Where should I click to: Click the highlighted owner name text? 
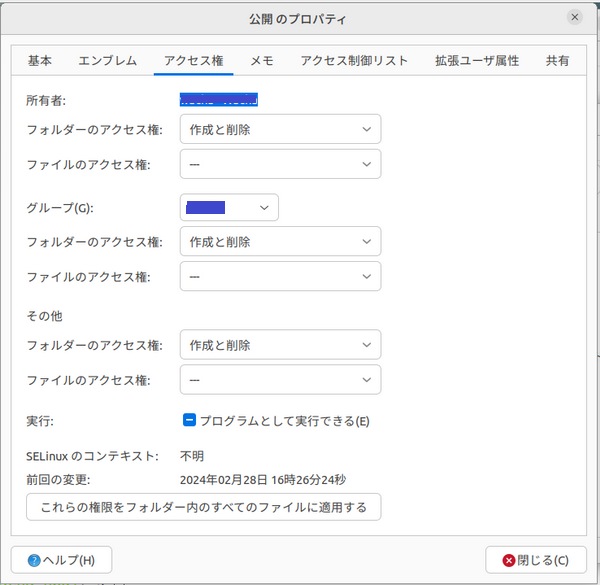pyautogui.click(x=219, y=99)
